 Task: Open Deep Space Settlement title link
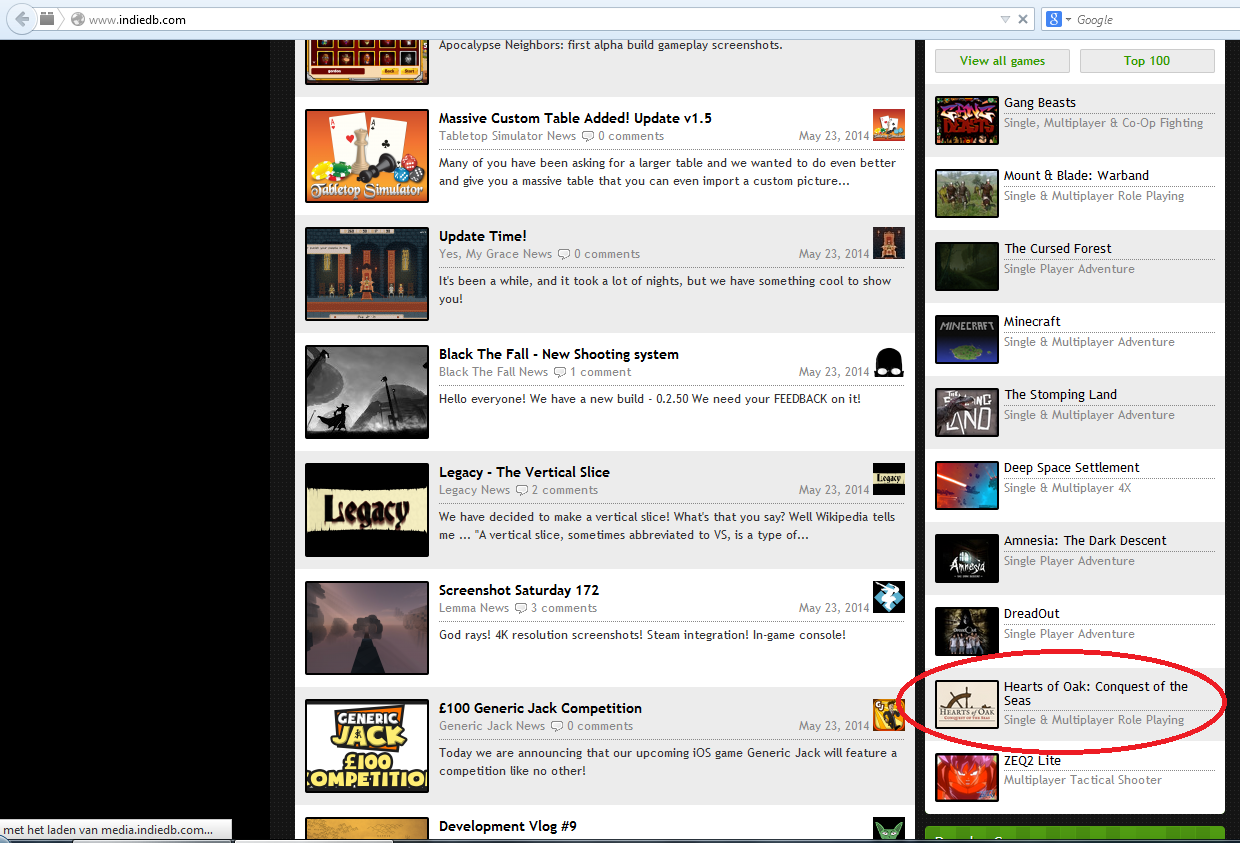click(1071, 468)
